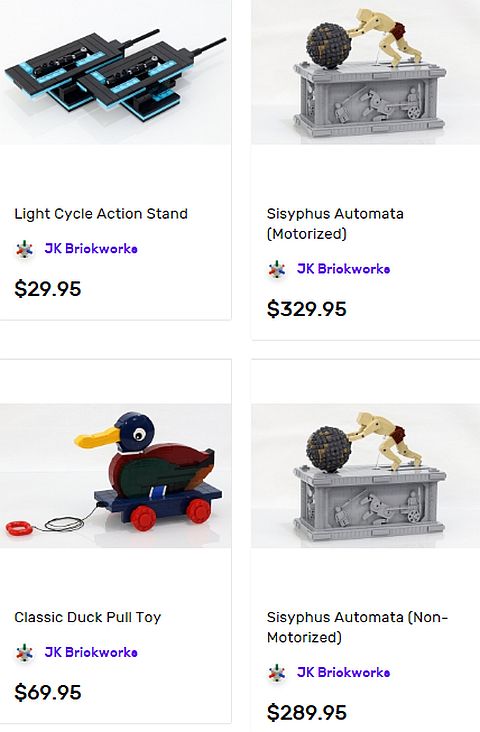Open JK Brickworks seller link under Light Cycle Action Stand
This screenshot has height=732, width=480.
91,248
